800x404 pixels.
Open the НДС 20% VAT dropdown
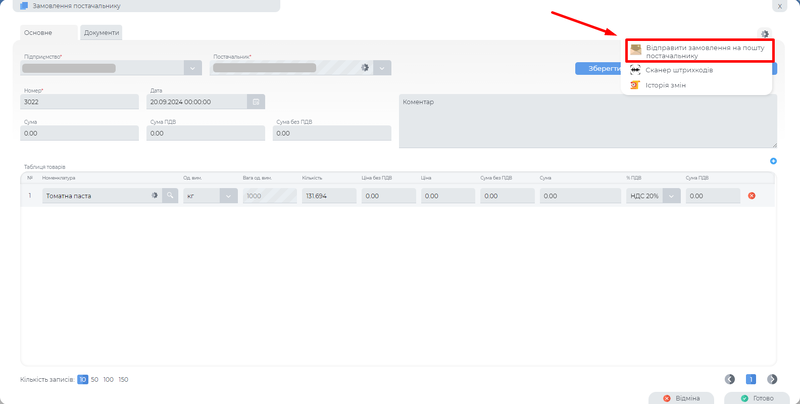tap(671, 196)
